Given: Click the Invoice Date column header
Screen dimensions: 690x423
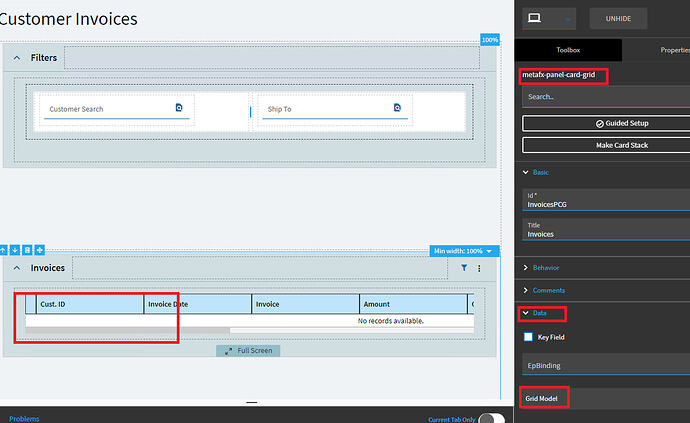Looking at the screenshot, I should [x=198, y=304].
